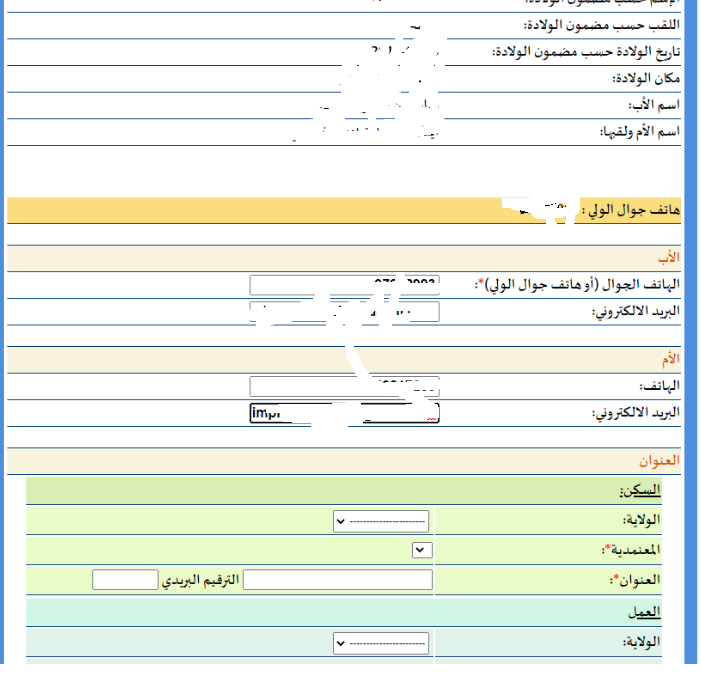Click the الترقيم البريدي postal code field
The image size is (701, 675).
coord(126,582)
